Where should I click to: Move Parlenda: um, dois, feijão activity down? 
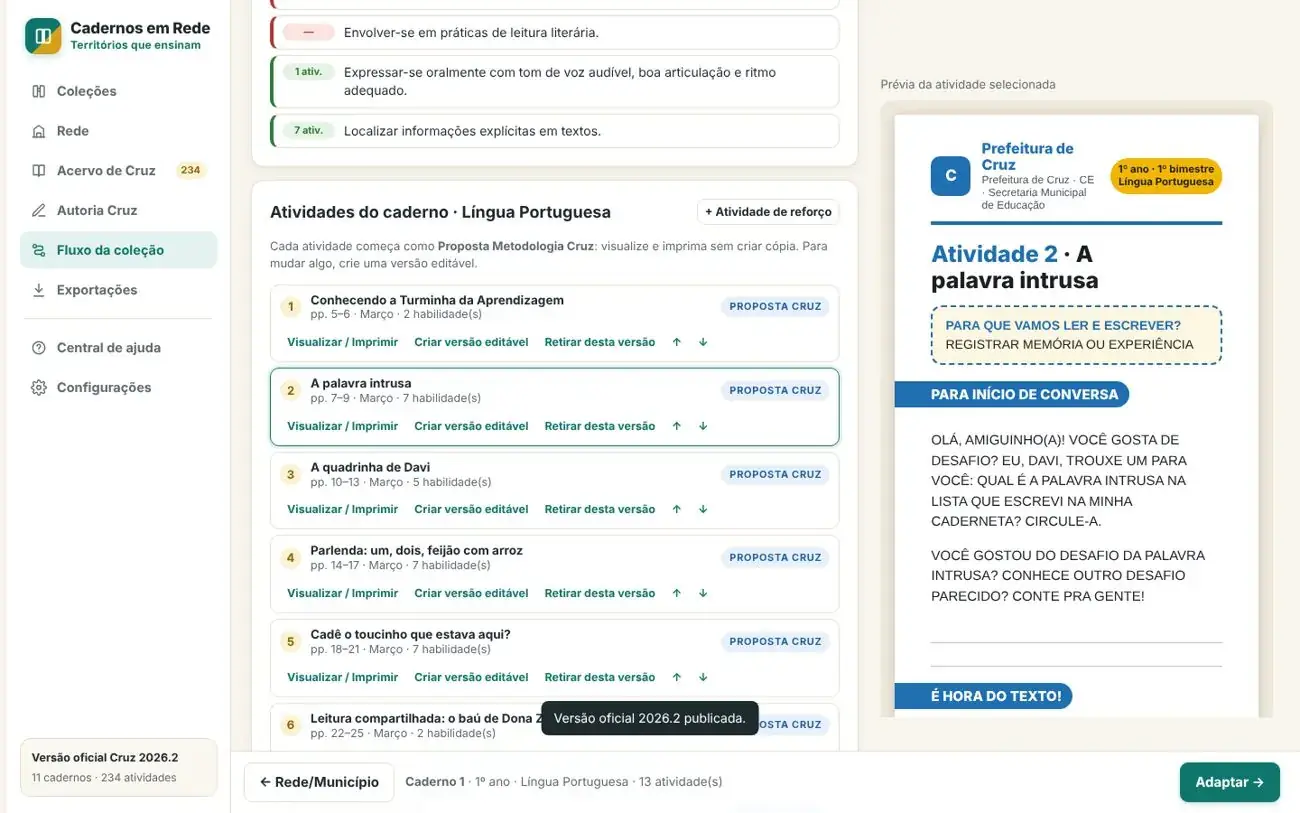[703, 593]
